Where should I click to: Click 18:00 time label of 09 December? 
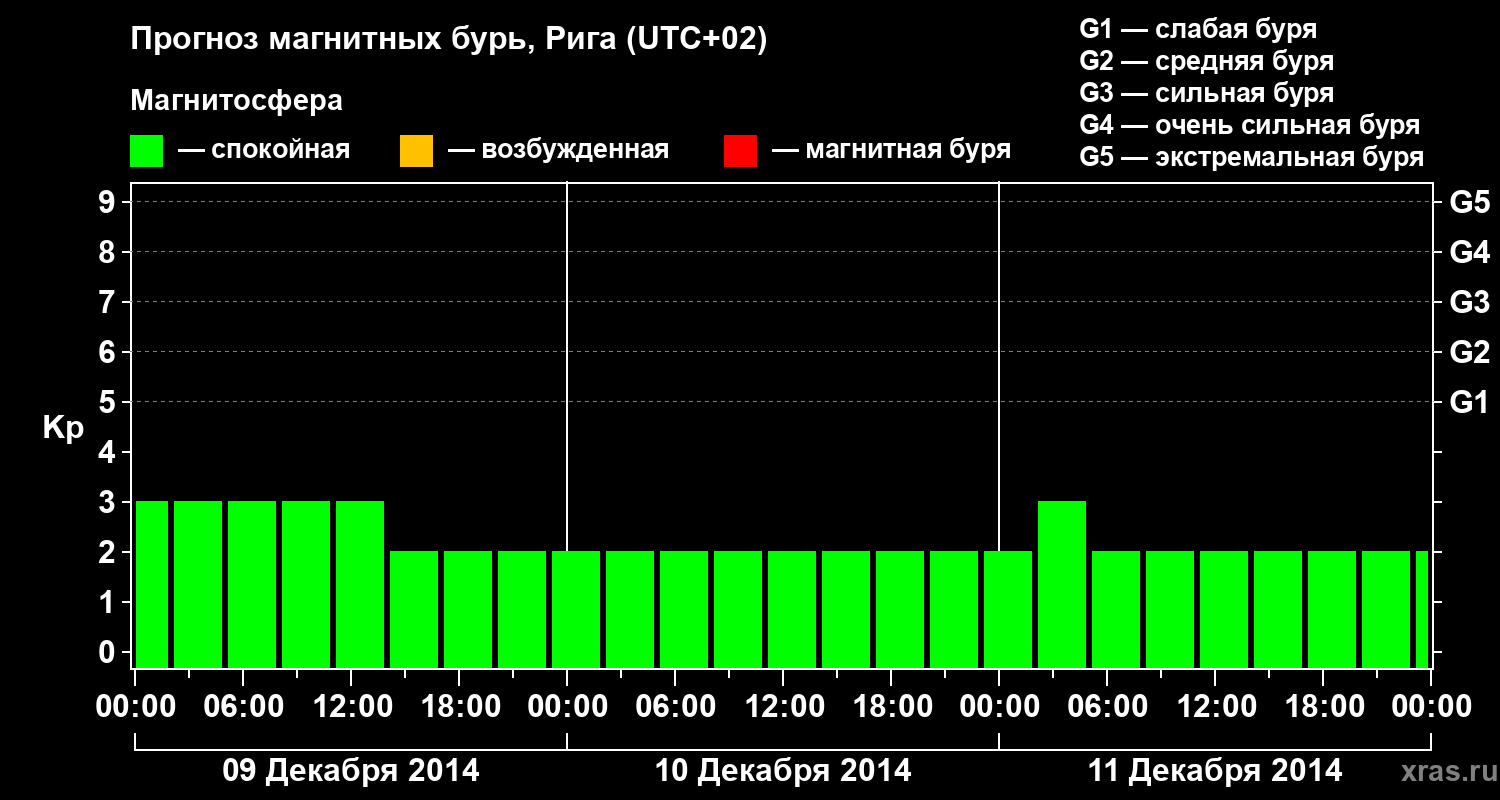[x=459, y=707]
